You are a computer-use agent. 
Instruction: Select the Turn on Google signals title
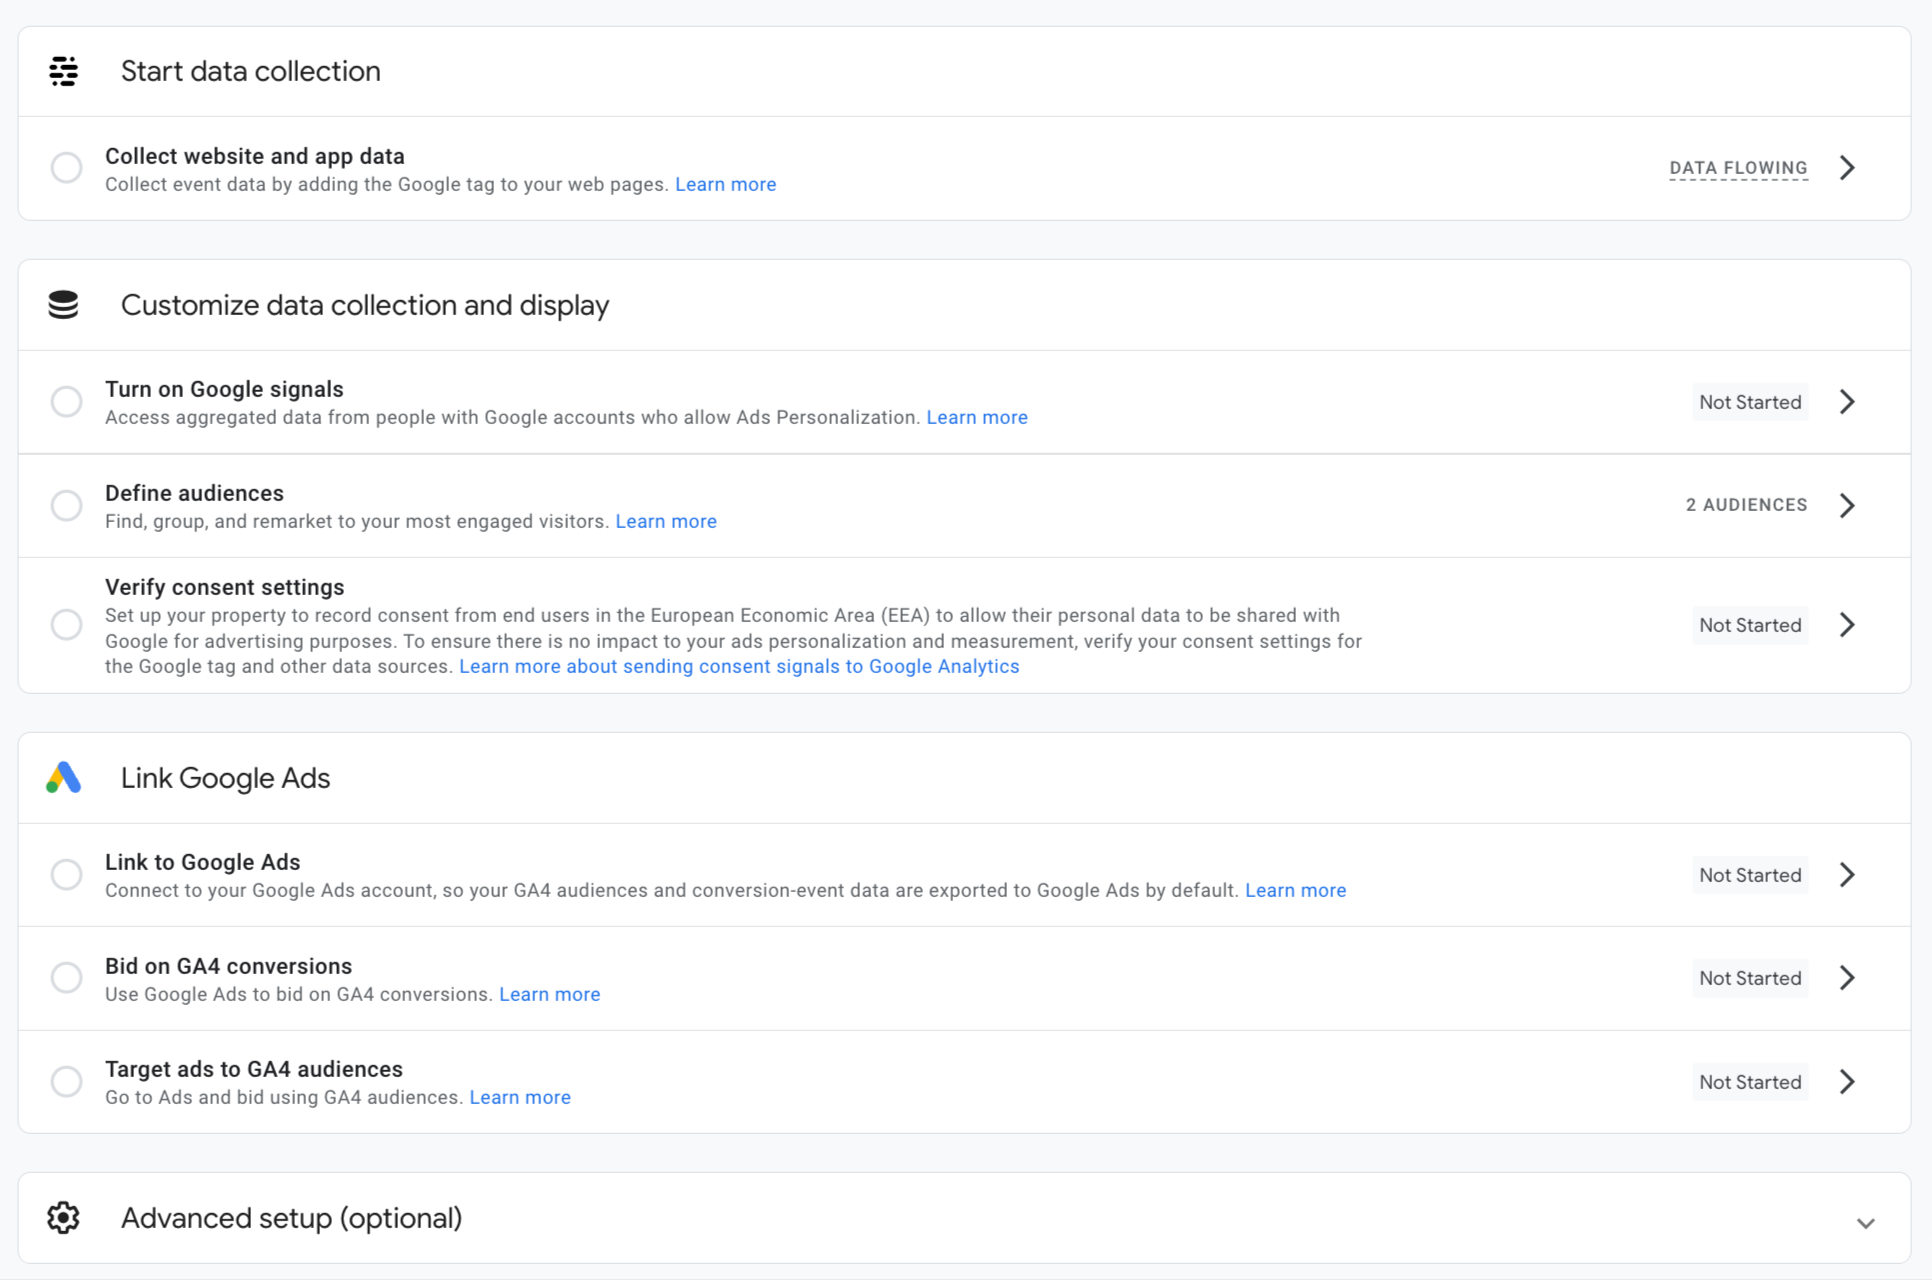point(224,389)
